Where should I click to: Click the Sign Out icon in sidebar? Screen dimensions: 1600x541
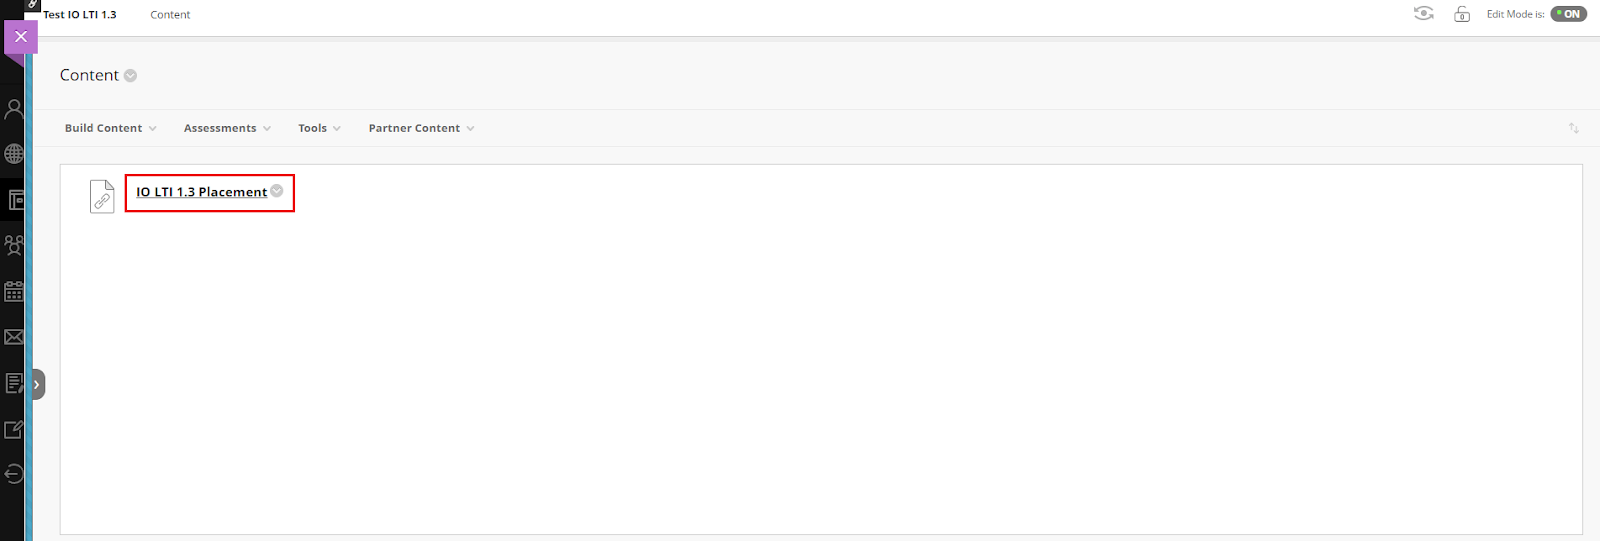coord(13,474)
